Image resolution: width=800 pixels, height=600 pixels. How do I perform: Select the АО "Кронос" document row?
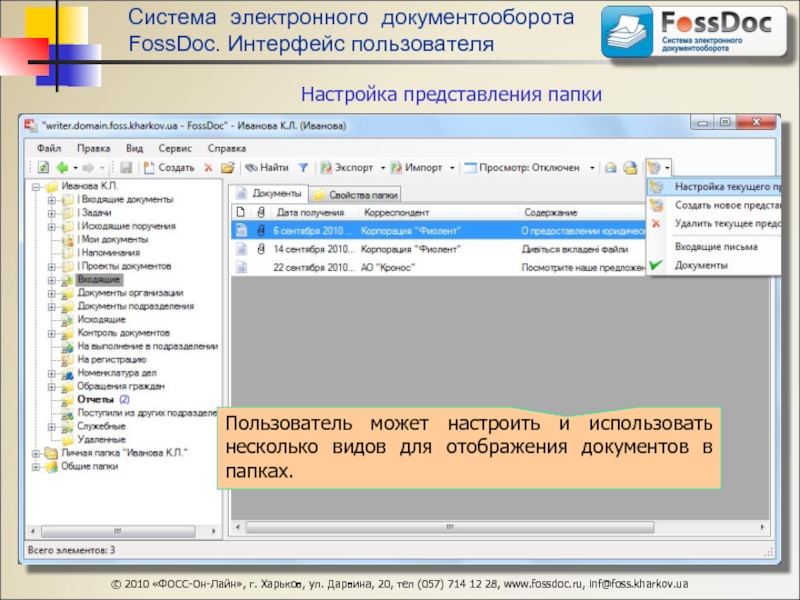pyautogui.click(x=439, y=267)
